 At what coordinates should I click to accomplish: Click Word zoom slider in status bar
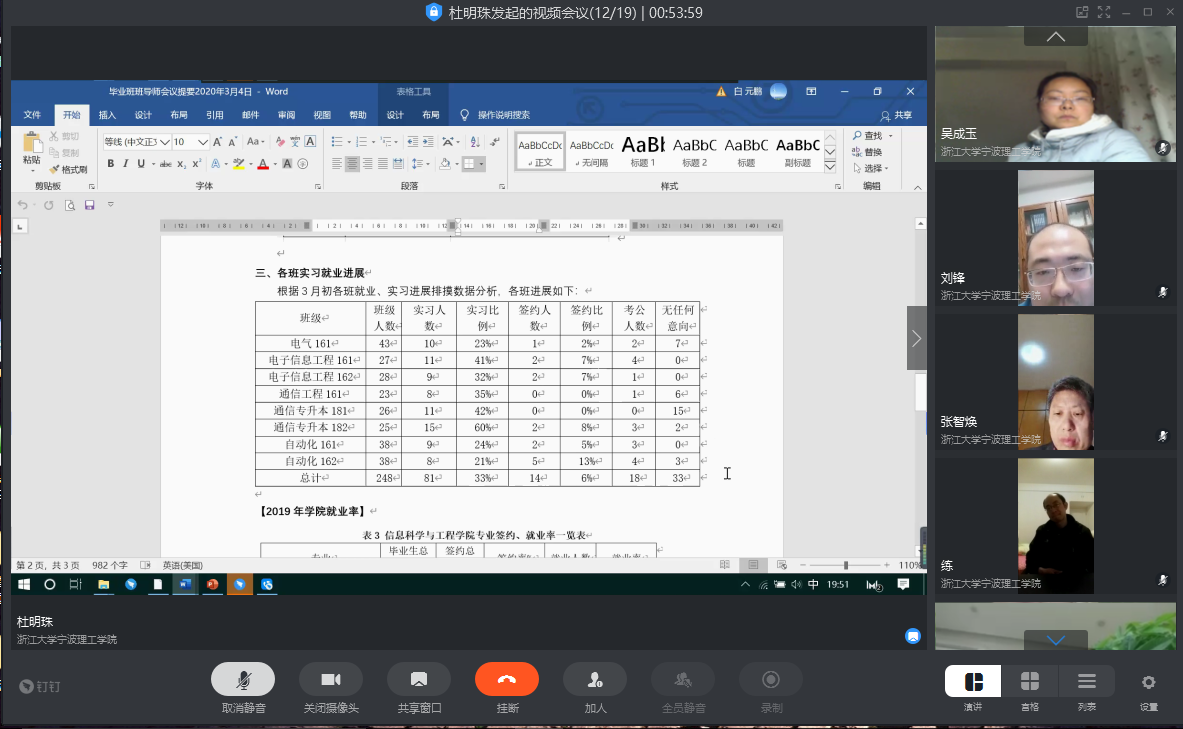pos(845,565)
